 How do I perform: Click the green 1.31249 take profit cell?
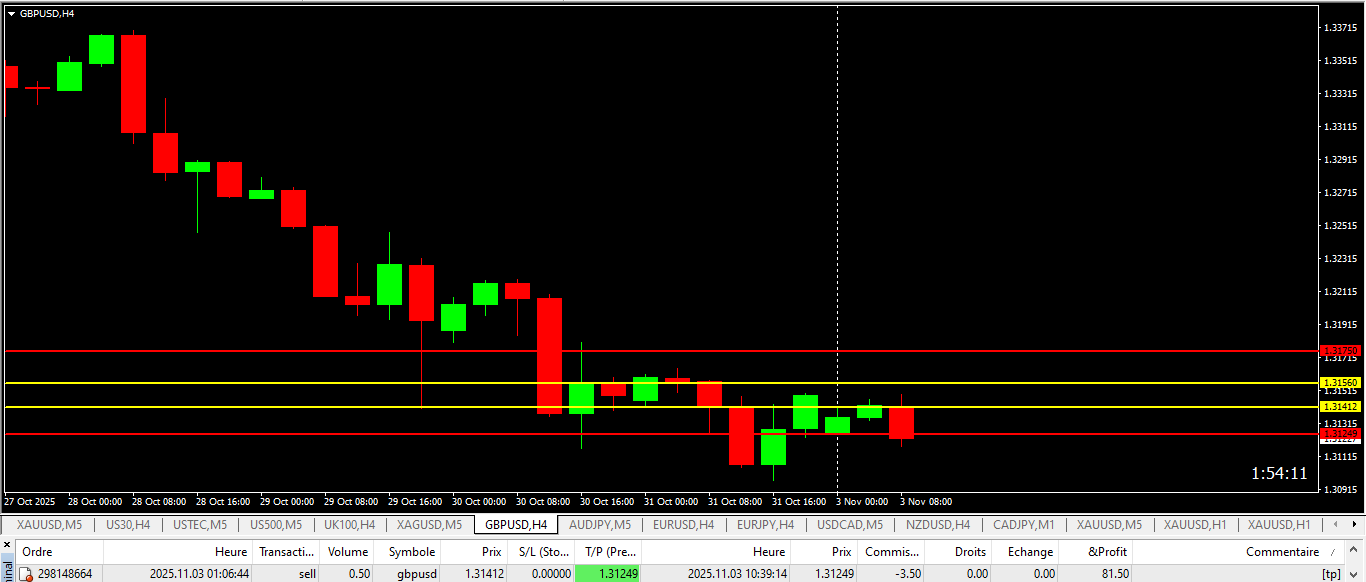pyautogui.click(x=608, y=574)
